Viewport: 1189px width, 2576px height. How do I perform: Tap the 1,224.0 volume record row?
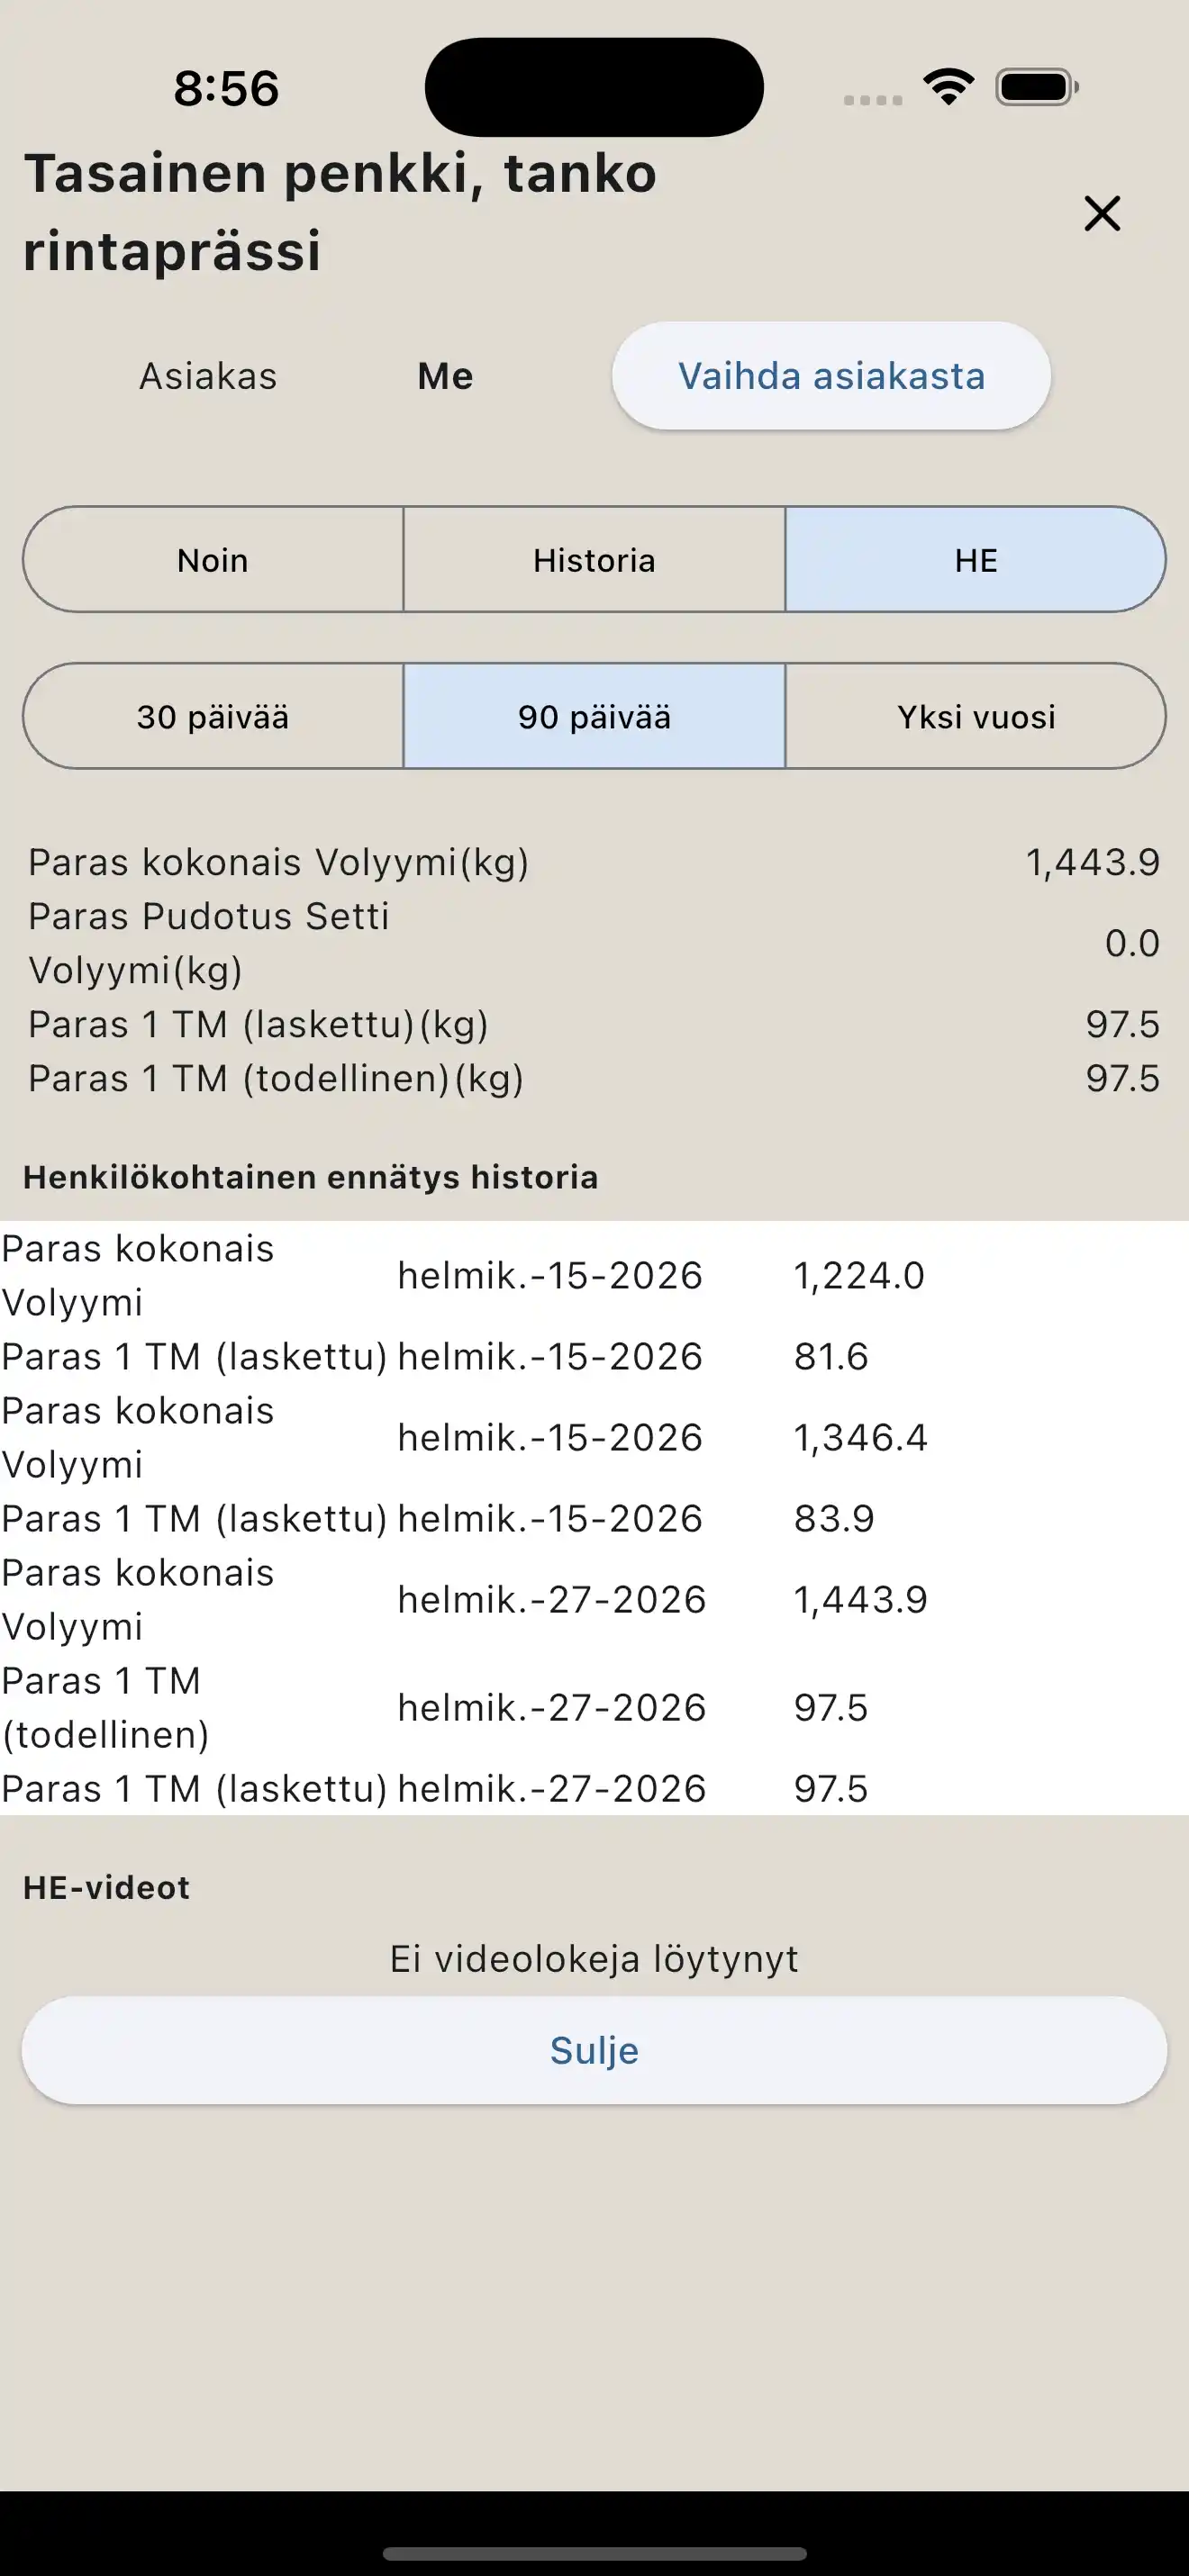pos(594,1275)
